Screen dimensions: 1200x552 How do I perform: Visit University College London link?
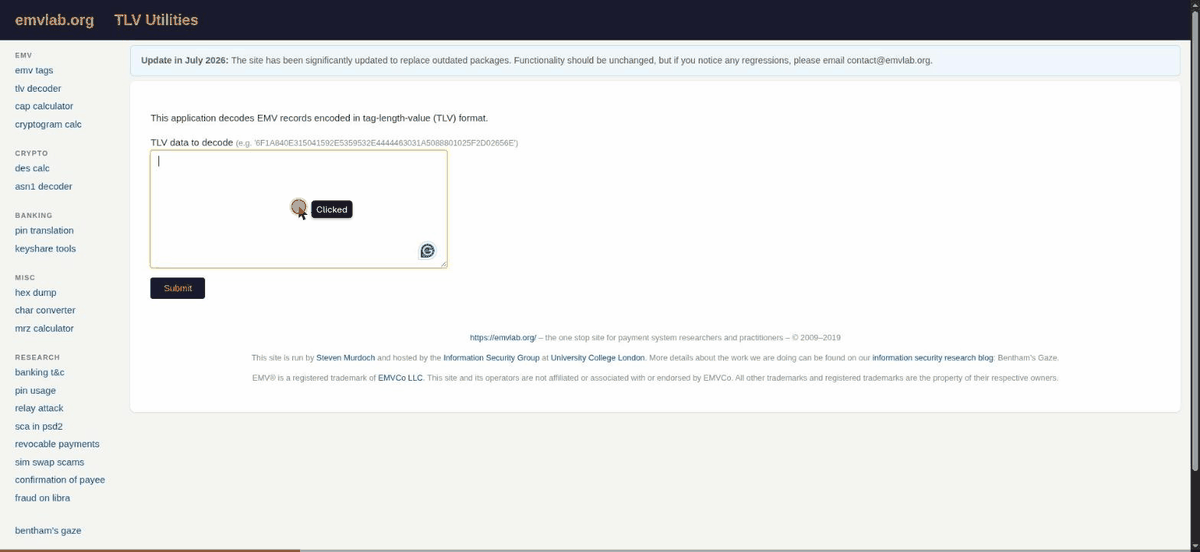coord(598,357)
